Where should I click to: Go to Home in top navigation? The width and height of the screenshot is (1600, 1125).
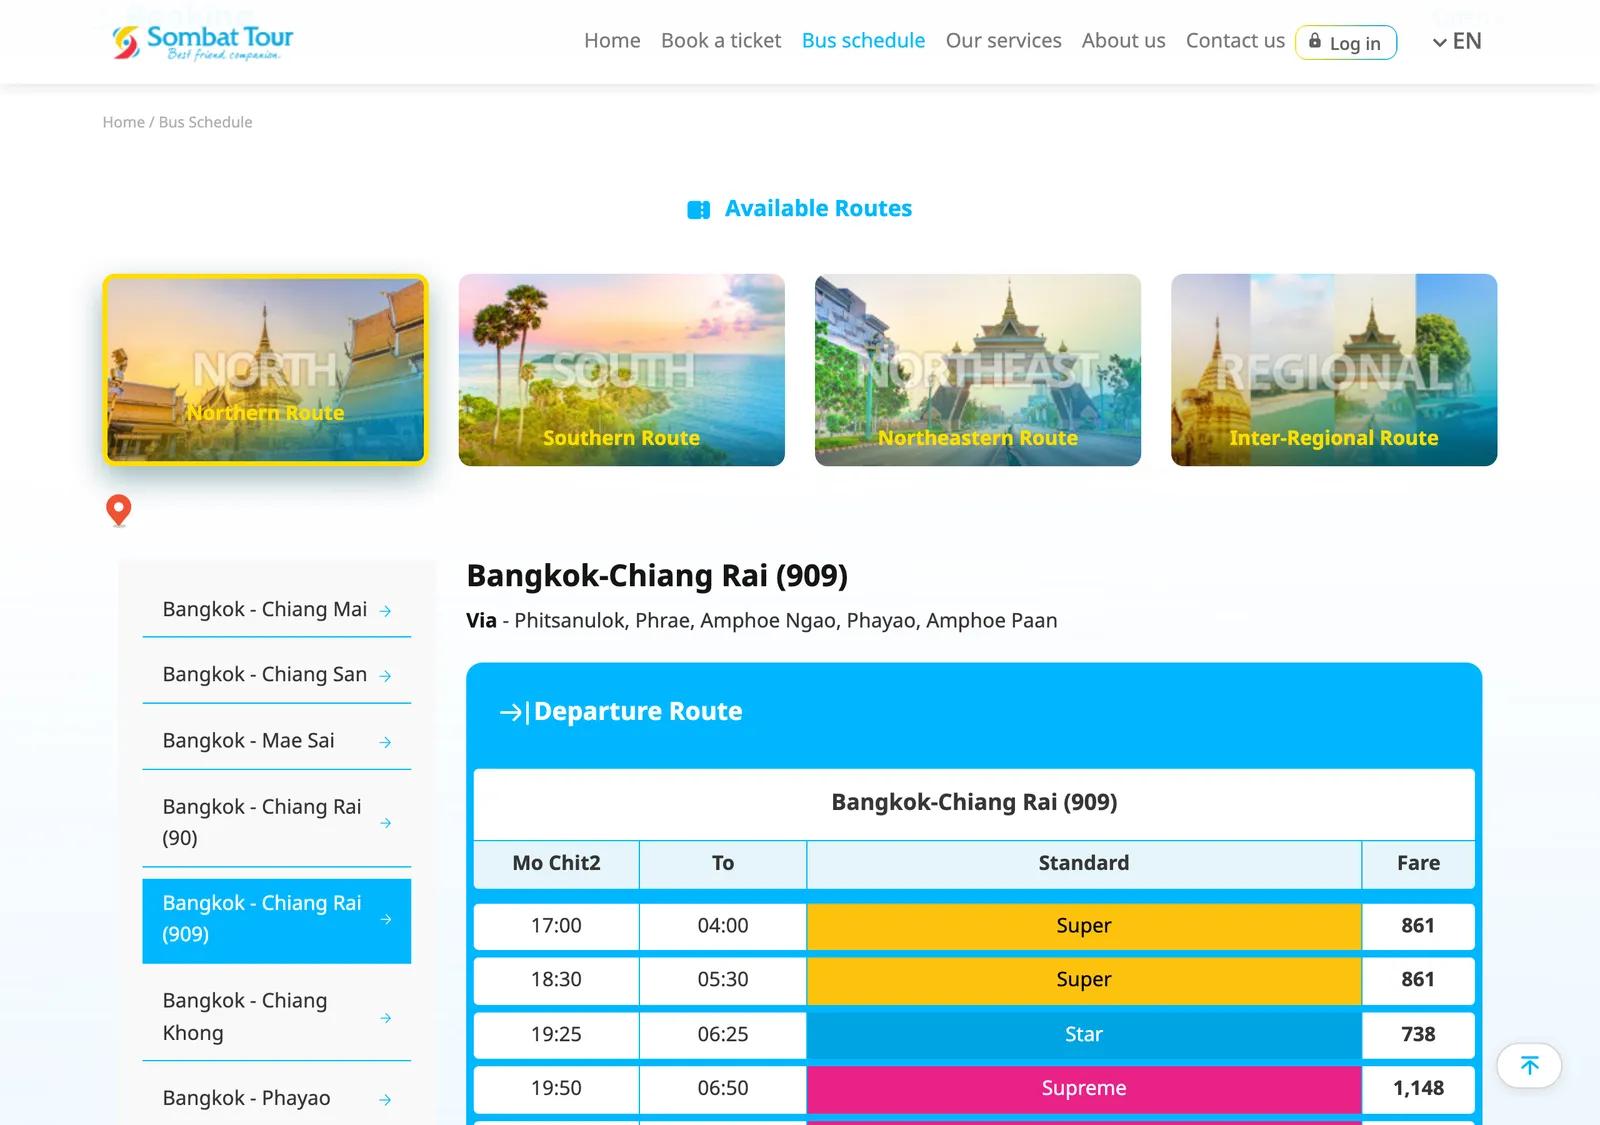click(612, 41)
